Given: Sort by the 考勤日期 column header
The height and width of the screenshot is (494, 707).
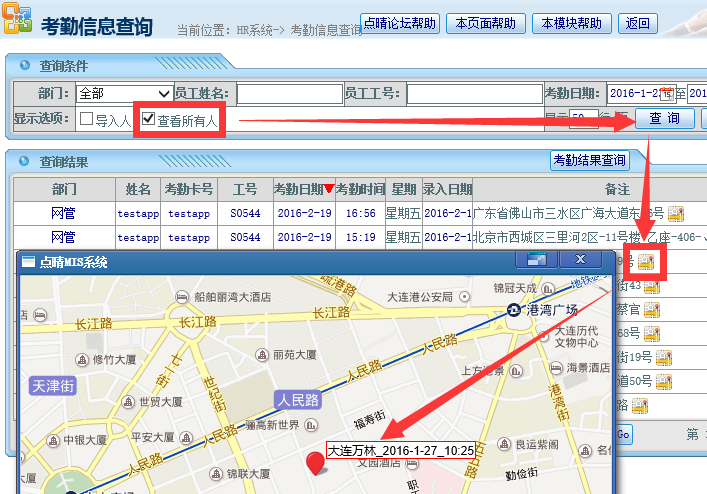Looking at the screenshot, I should tap(304, 189).
